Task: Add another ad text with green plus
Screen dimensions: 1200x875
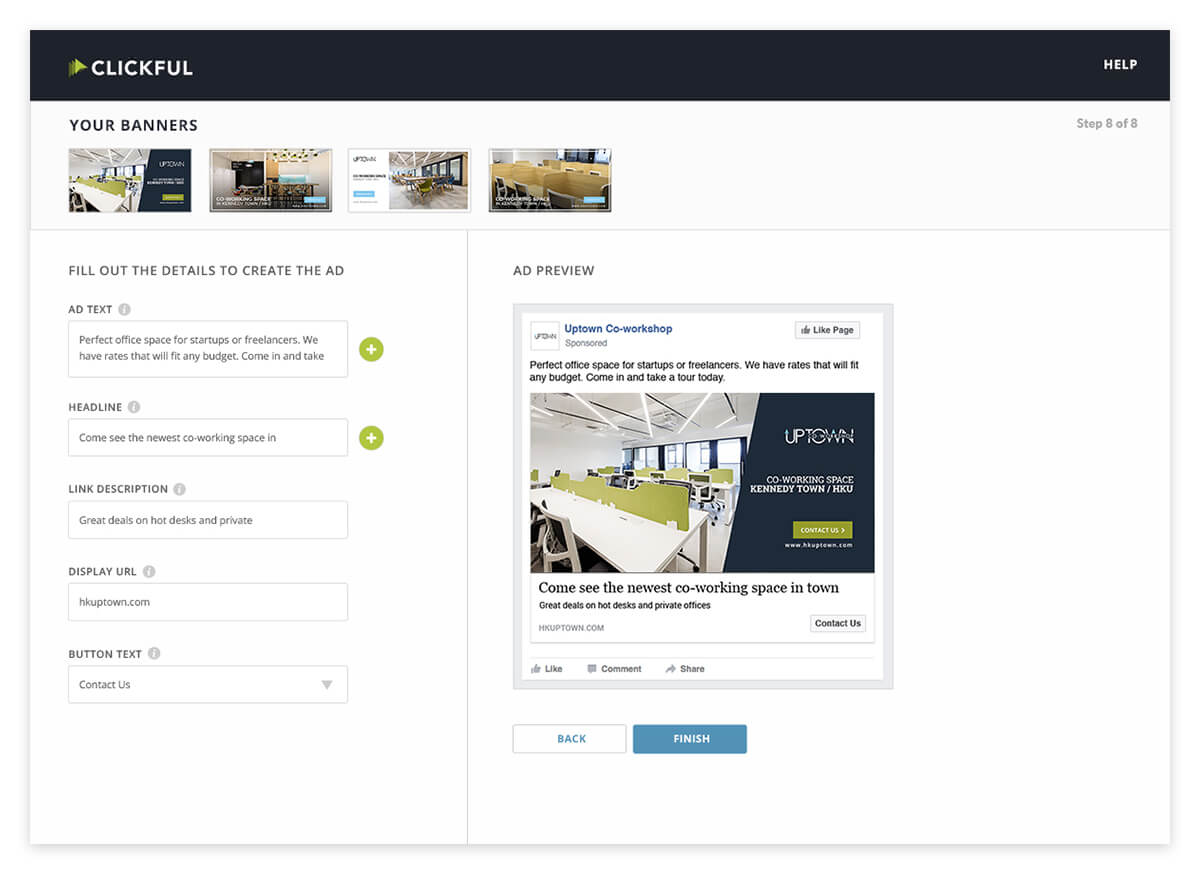Action: 371,350
